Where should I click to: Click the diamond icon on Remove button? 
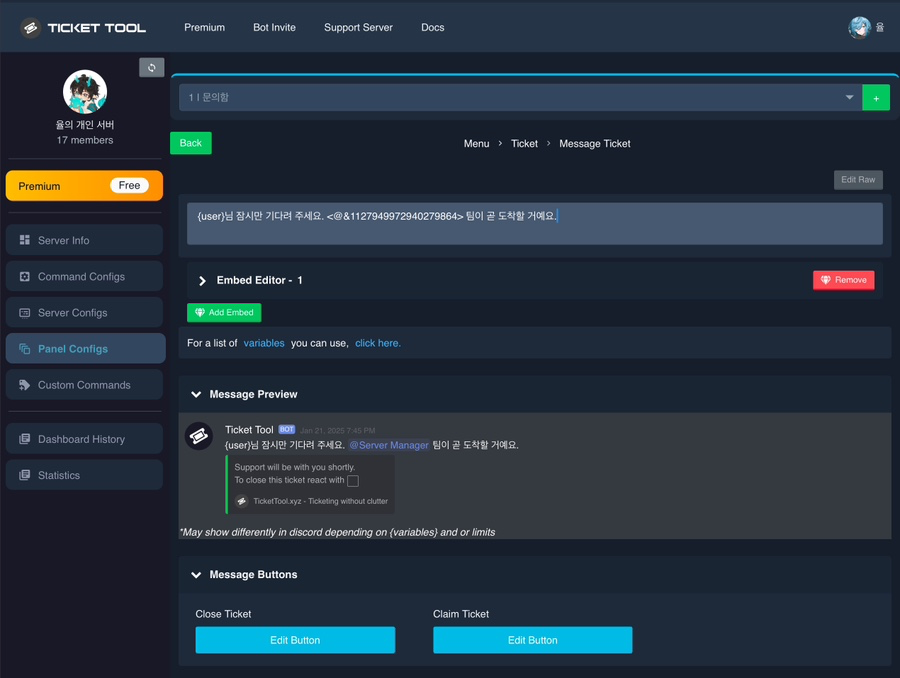coord(825,280)
